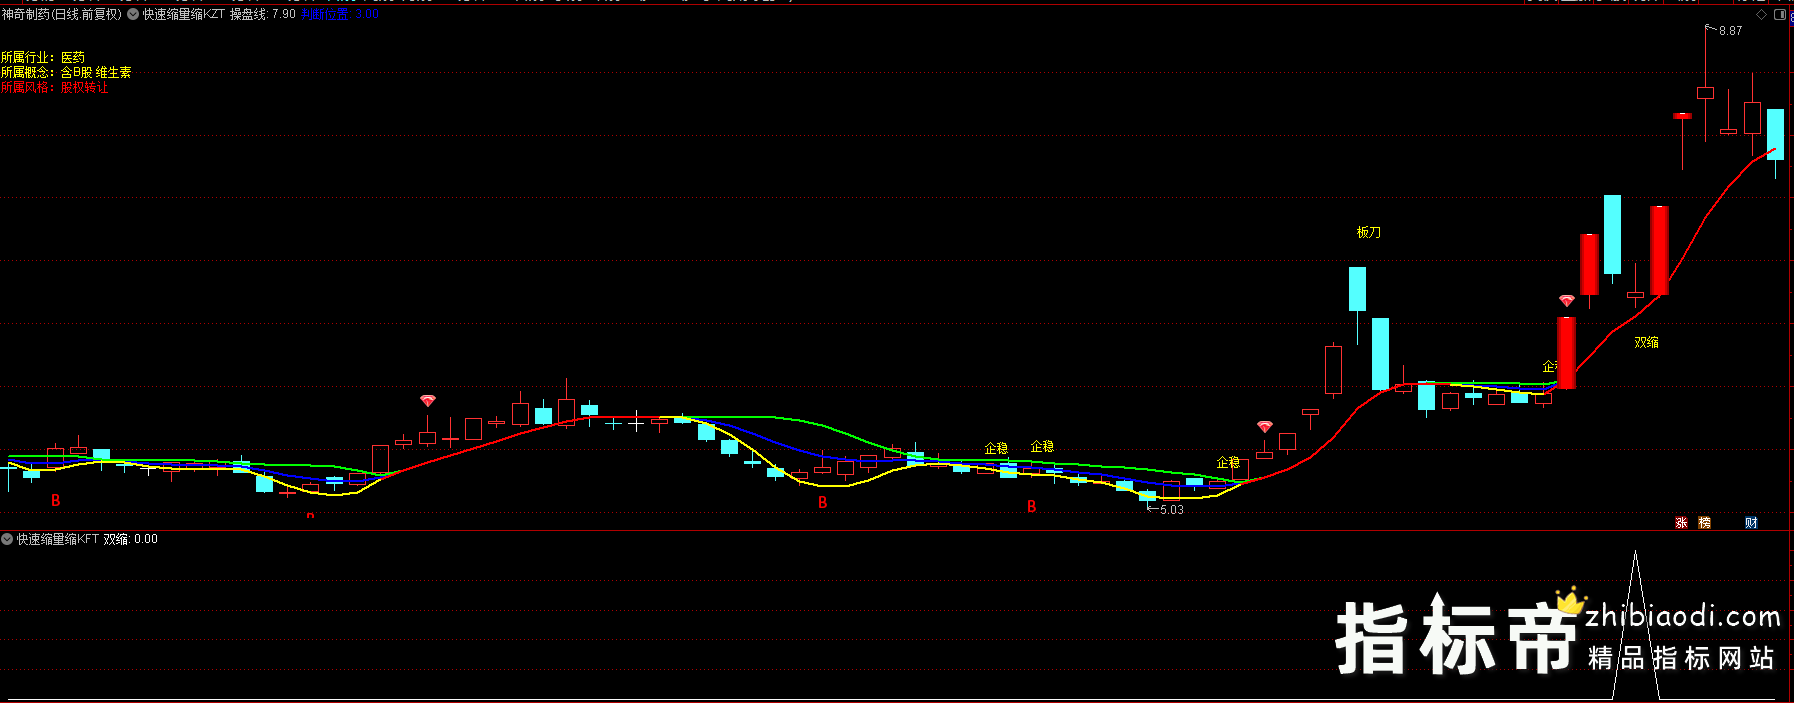Click the white spike in KFT sub-chart

pyautogui.click(x=1635, y=600)
